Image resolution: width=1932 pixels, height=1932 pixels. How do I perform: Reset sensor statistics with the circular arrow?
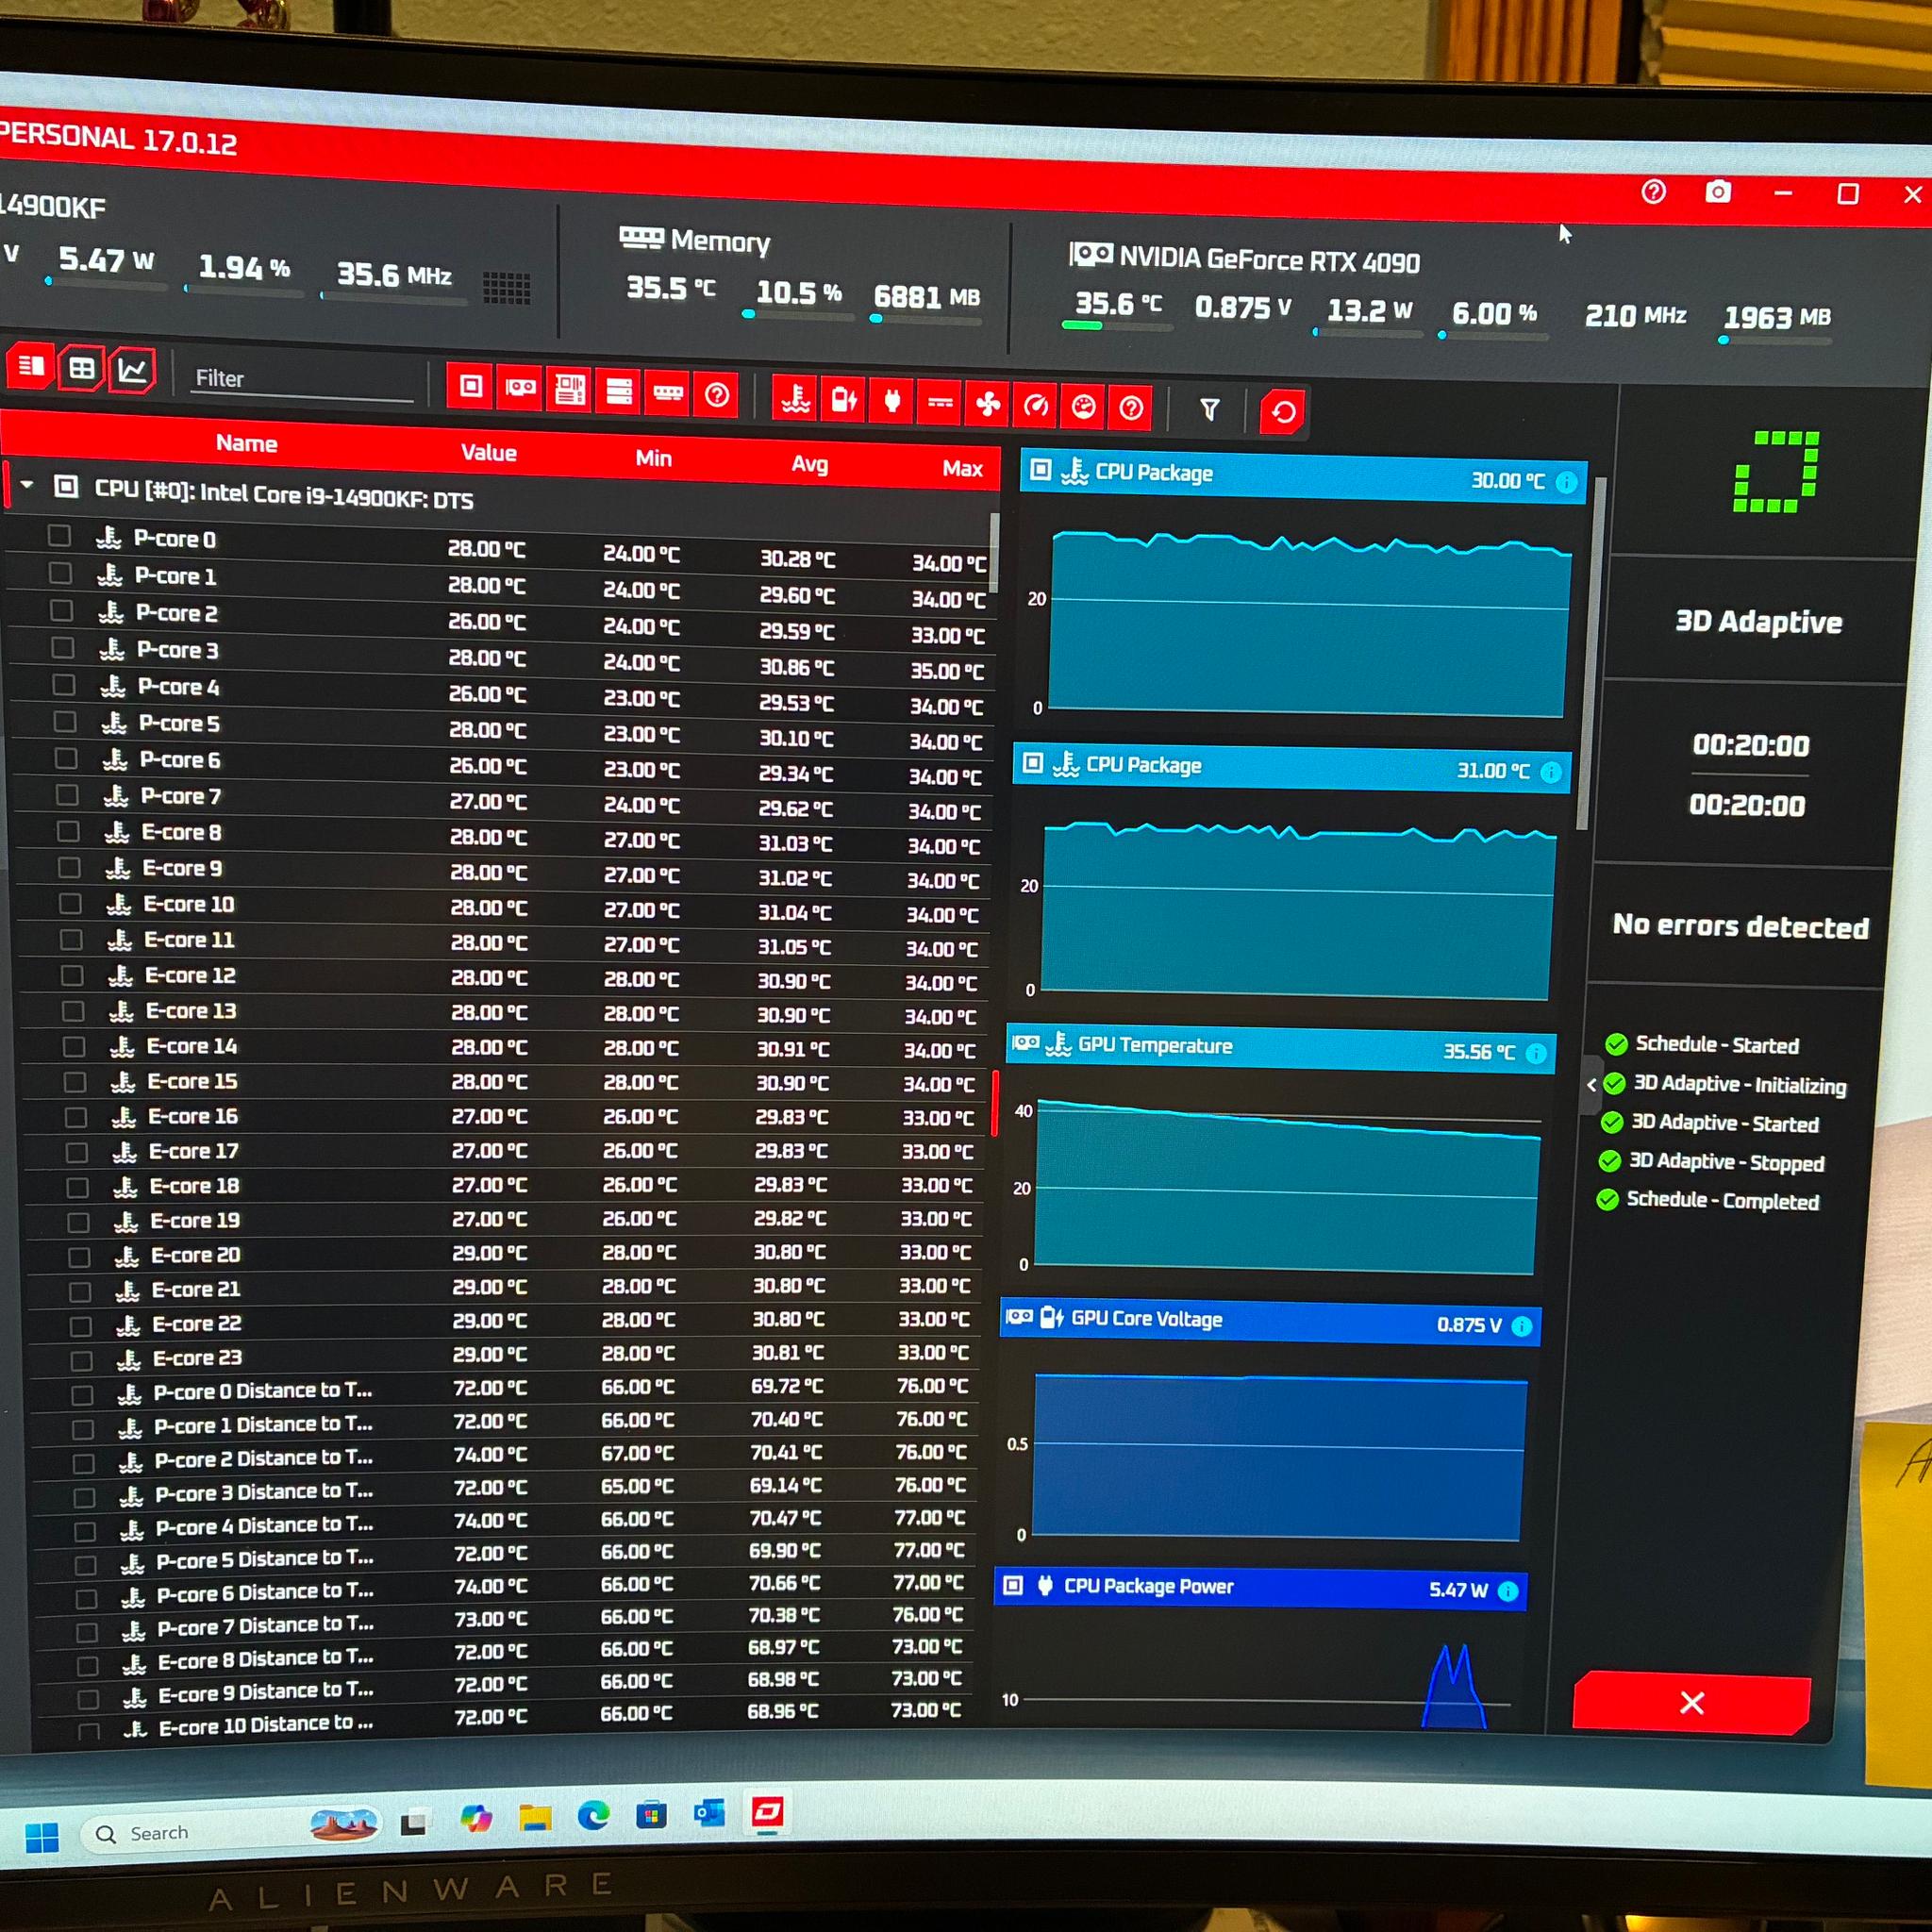[x=1283, y=411]
